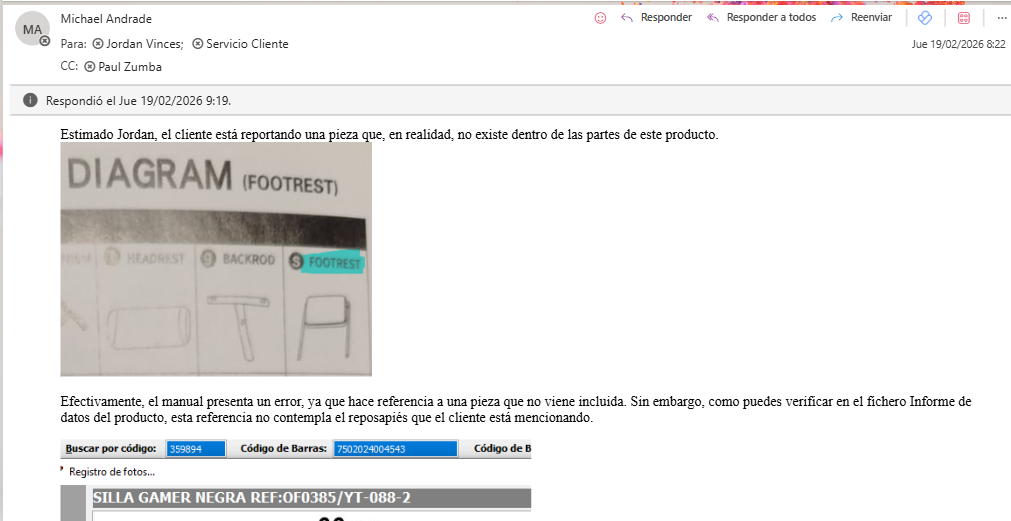Open the more actions ellipsis menu
Image resolution: width=1011 pixels, height=521 pixels.
tap(1002, 18)
